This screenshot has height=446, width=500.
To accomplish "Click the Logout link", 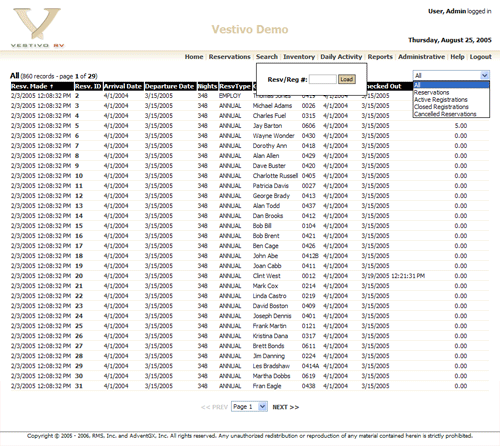I will point(480,57).
